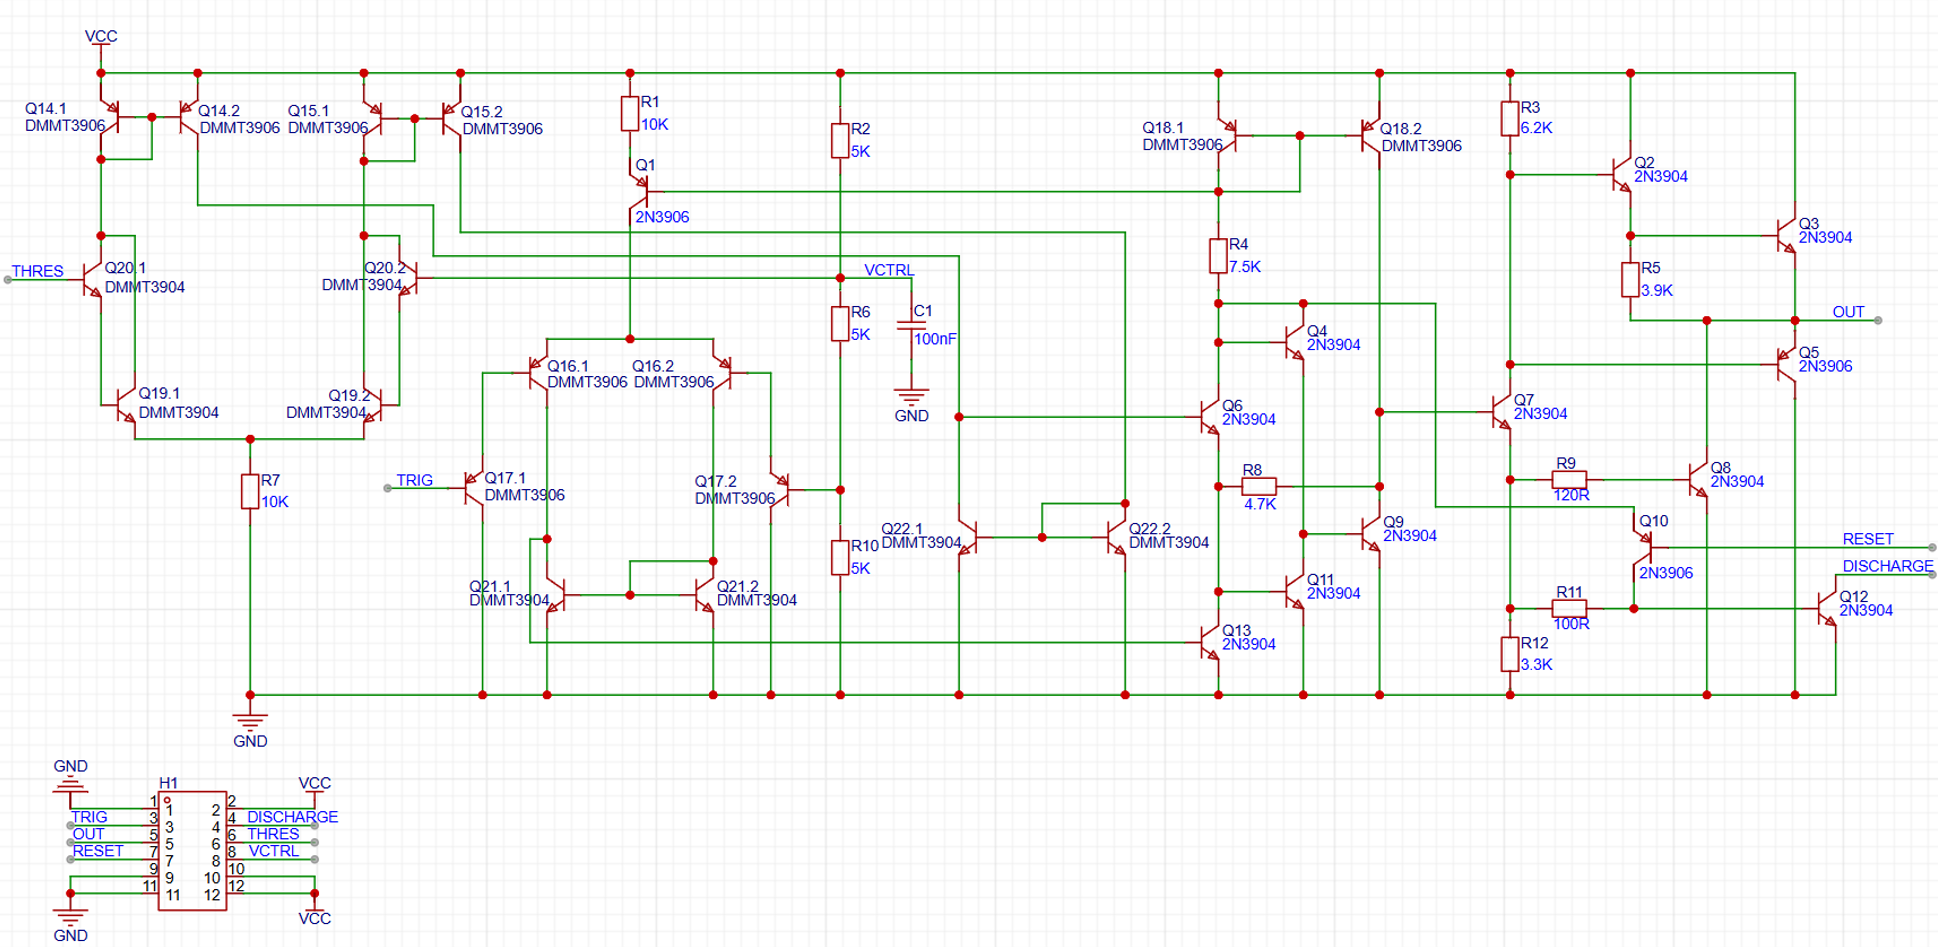Screen dimensions: 1938x947
Task: Select DISCHARGE label on header H1
Action: tap(292, 817)
